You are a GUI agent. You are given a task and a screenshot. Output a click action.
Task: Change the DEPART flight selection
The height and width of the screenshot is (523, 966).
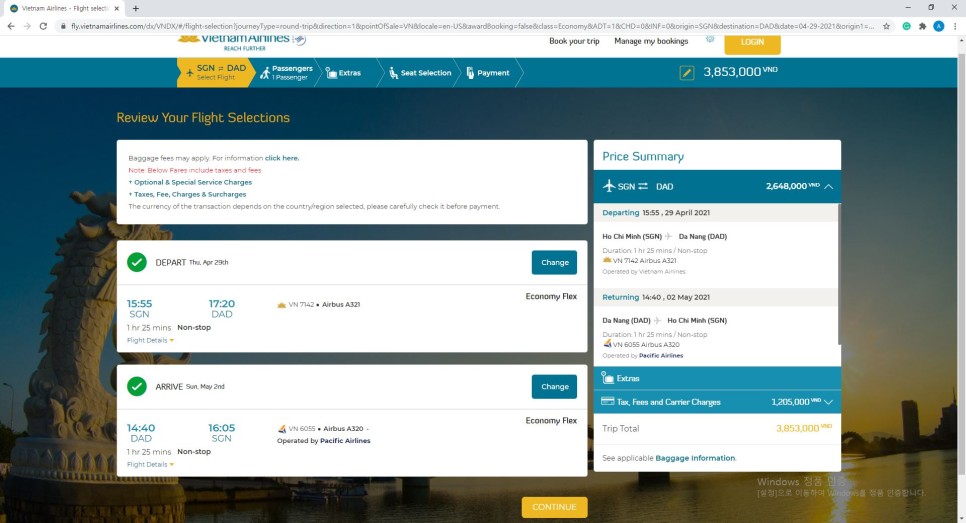point(554,262)
